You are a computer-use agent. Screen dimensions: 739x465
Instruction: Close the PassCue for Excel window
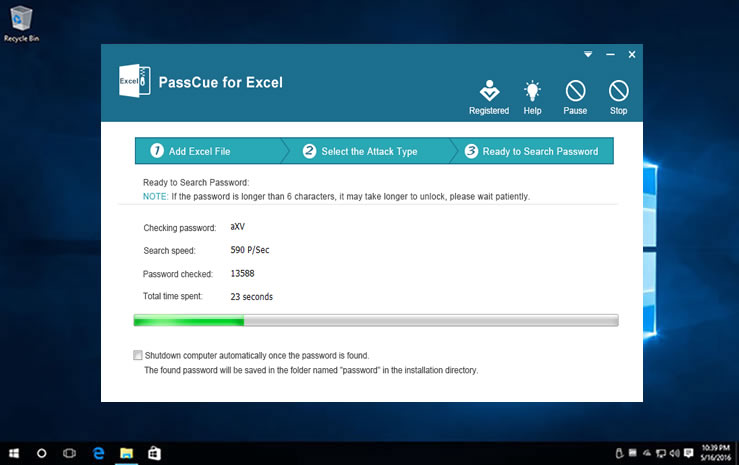click(x=632, y=55)
